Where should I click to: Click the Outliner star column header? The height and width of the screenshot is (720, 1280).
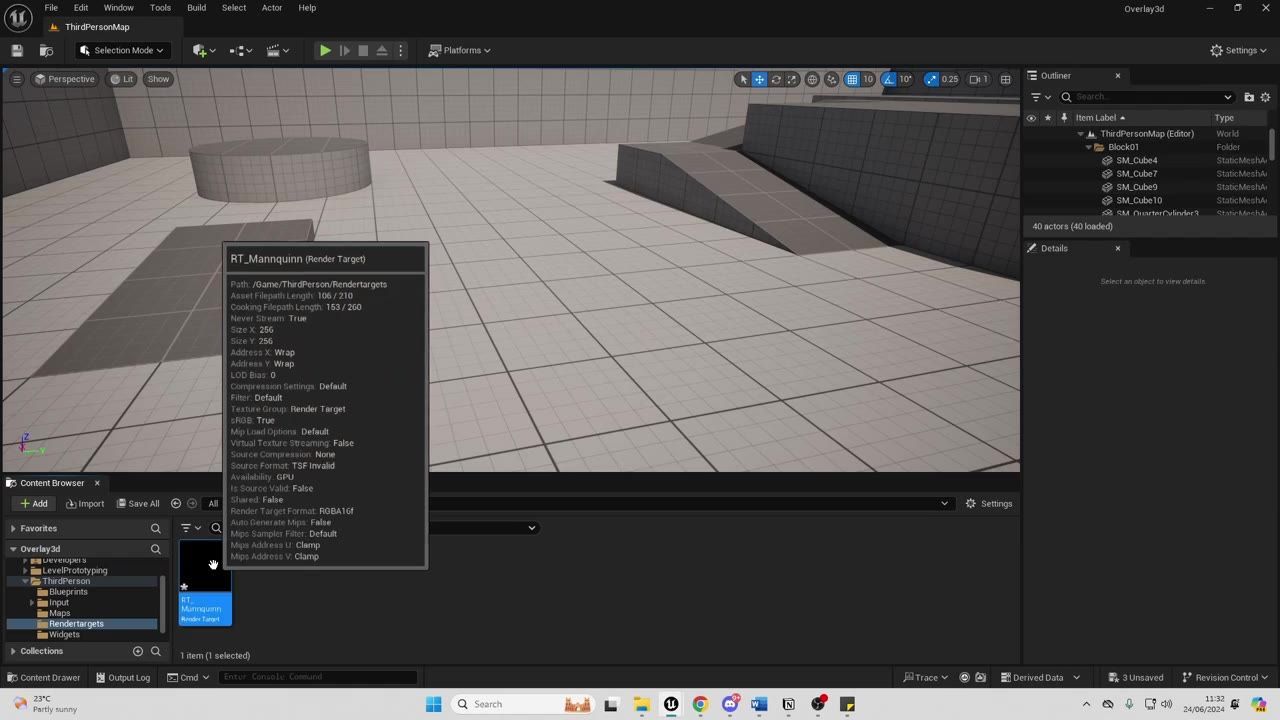point(1047,118)
